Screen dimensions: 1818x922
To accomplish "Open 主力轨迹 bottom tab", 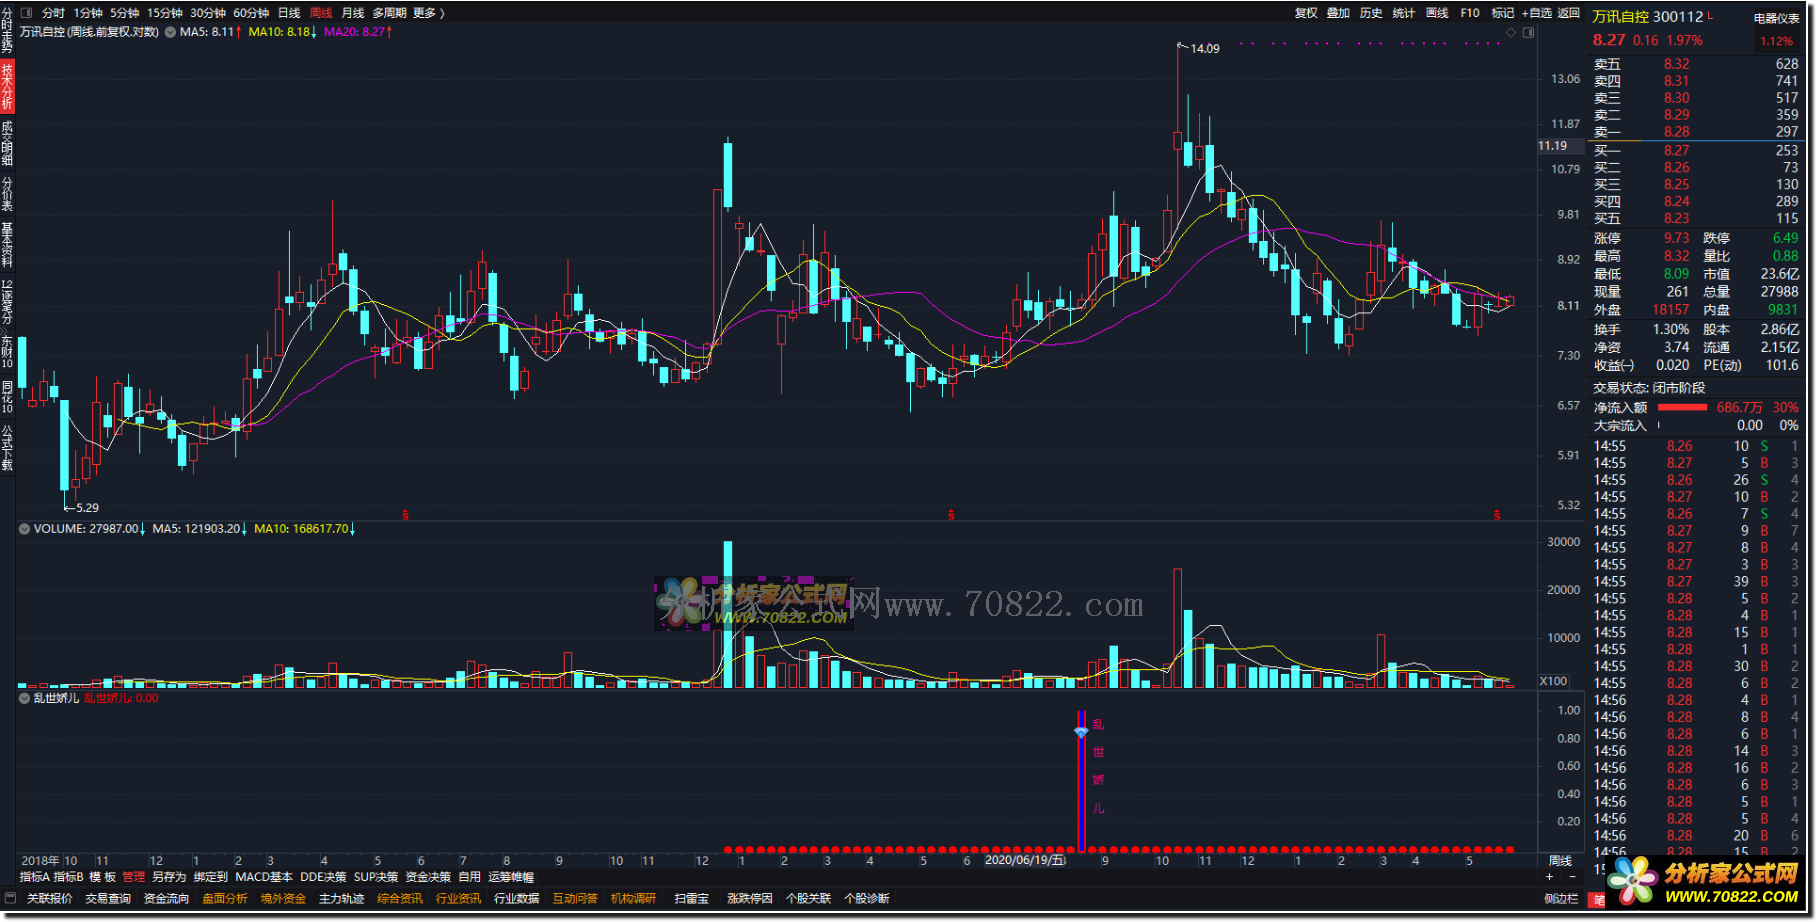I will pos(342,899).
